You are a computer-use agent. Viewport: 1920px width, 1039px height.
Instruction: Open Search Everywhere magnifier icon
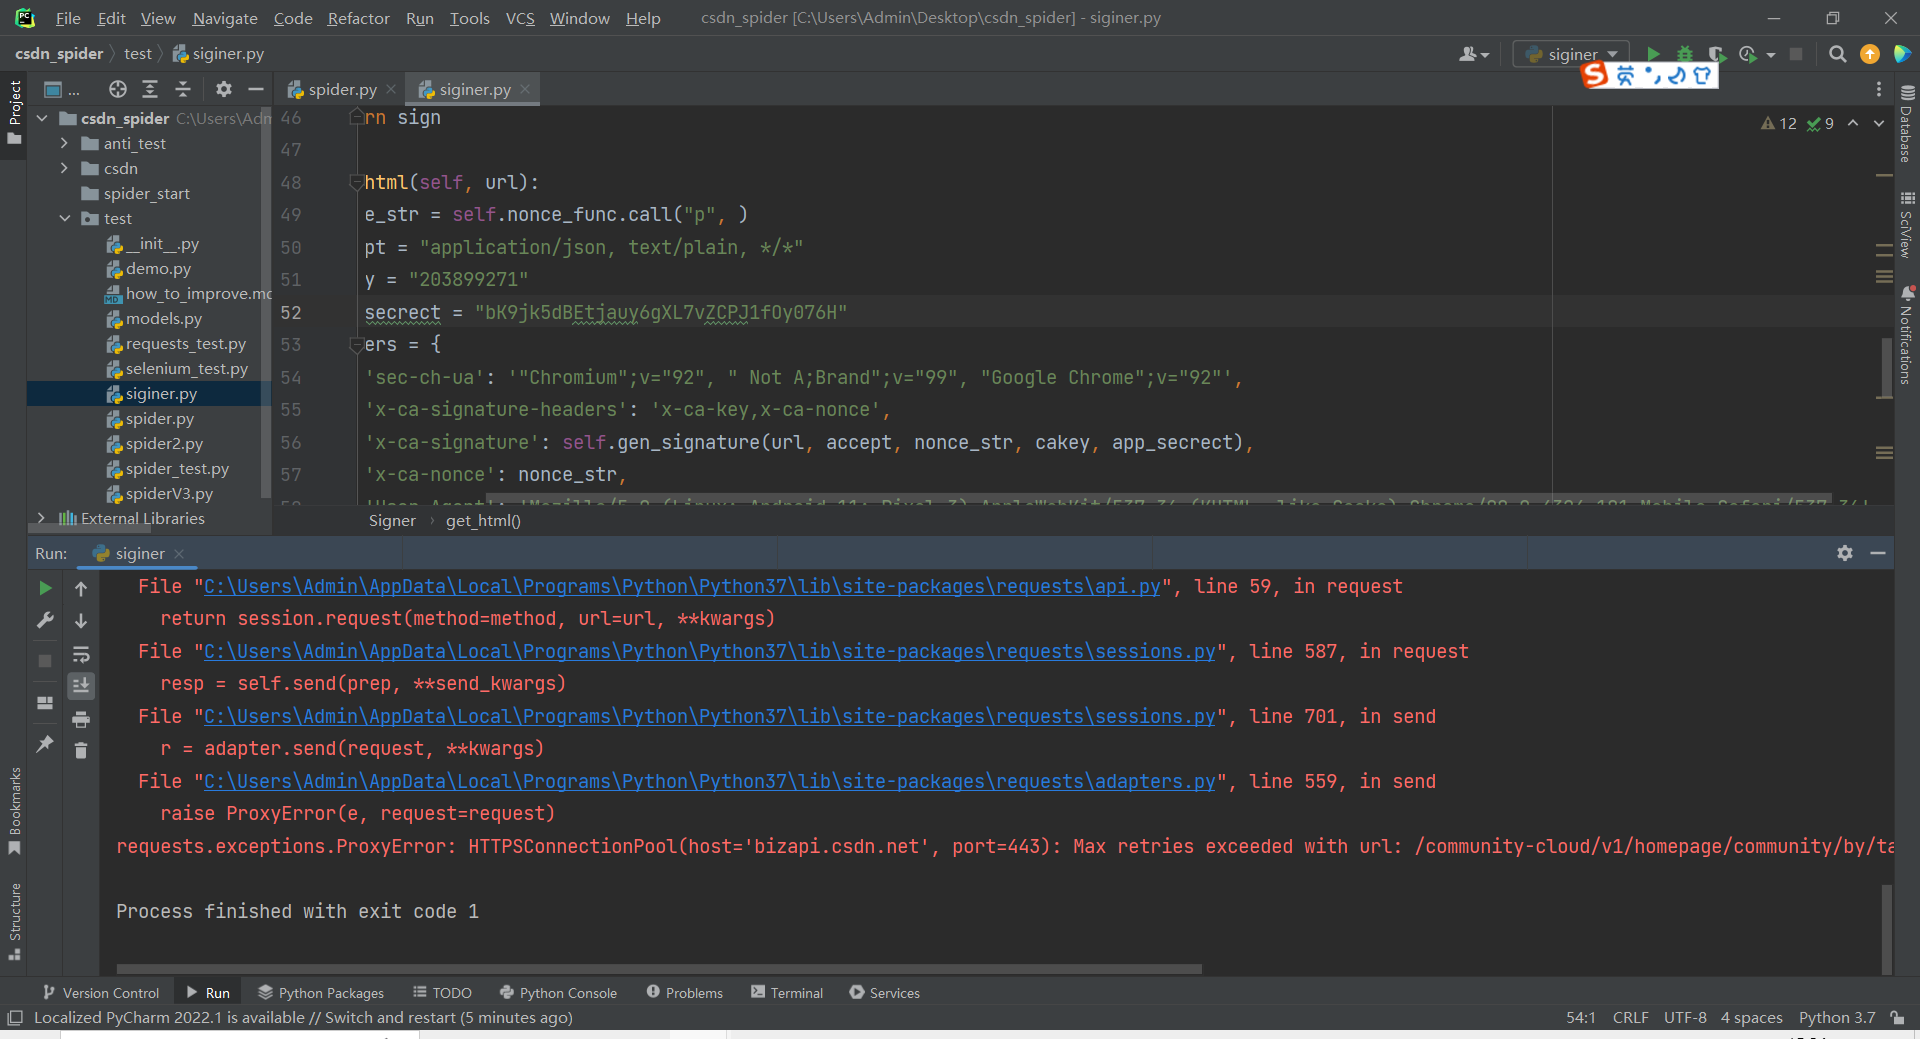point(1837,54)
